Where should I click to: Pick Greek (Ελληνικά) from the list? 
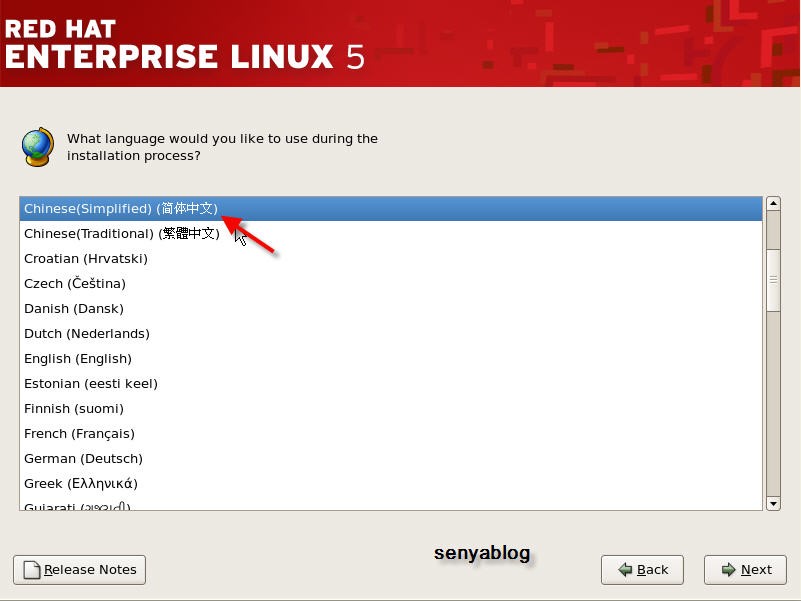[391, 483]
